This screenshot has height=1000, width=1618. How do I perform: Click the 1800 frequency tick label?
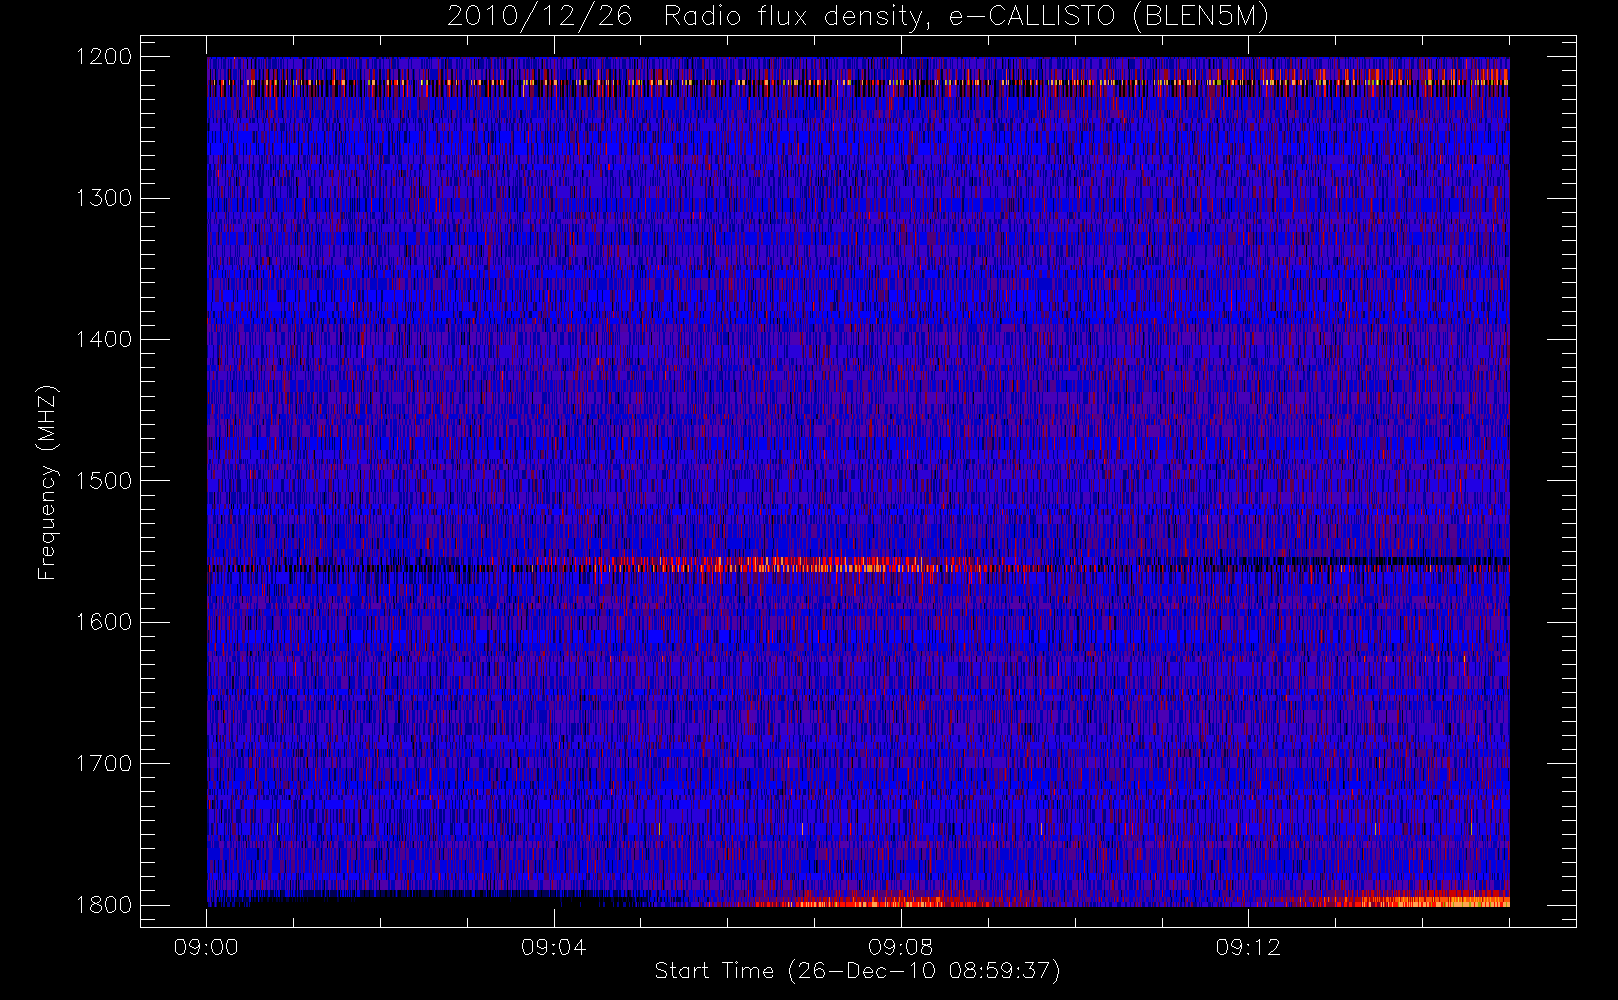tap(104, 904)
